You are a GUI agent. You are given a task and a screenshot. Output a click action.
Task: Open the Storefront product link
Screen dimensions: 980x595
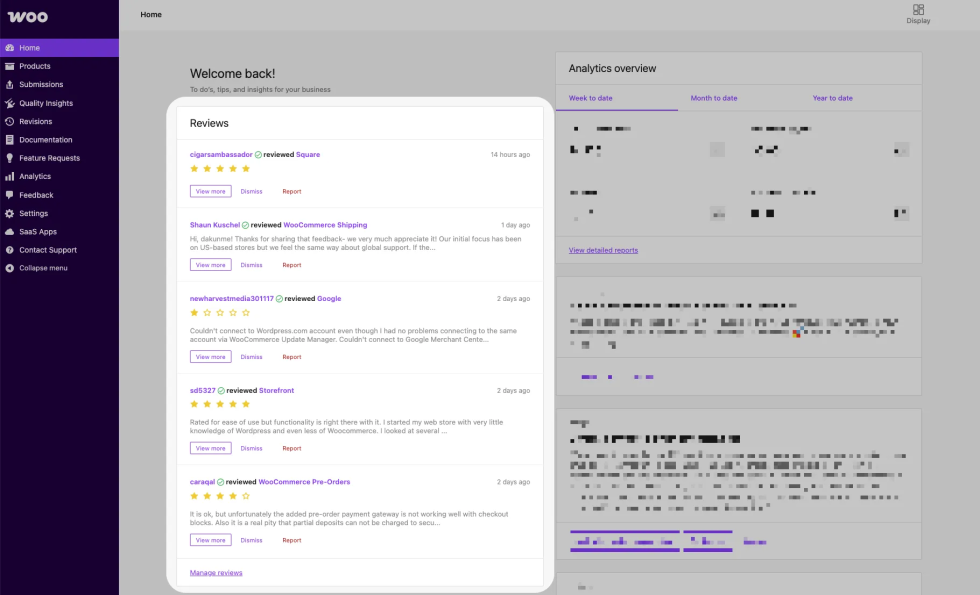tap(276, 391)
